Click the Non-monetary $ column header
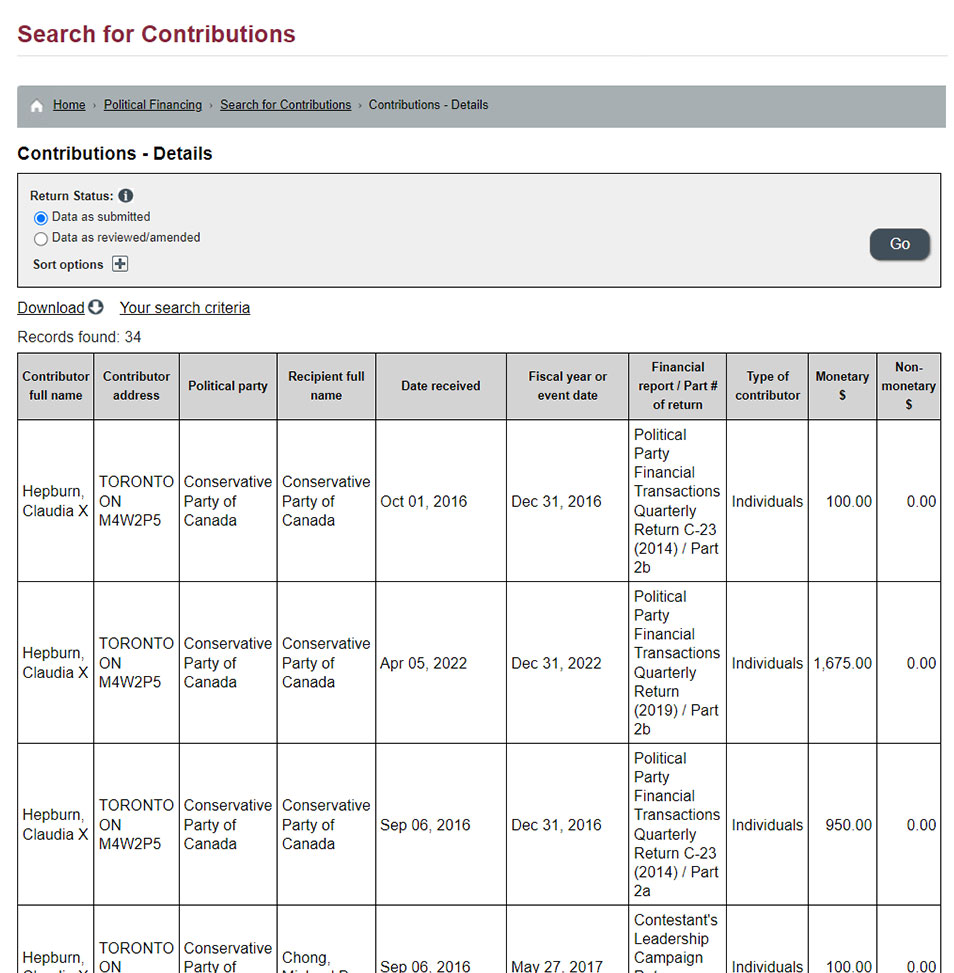This screenshot has height=973, width=954. click(x=909, y=386)
